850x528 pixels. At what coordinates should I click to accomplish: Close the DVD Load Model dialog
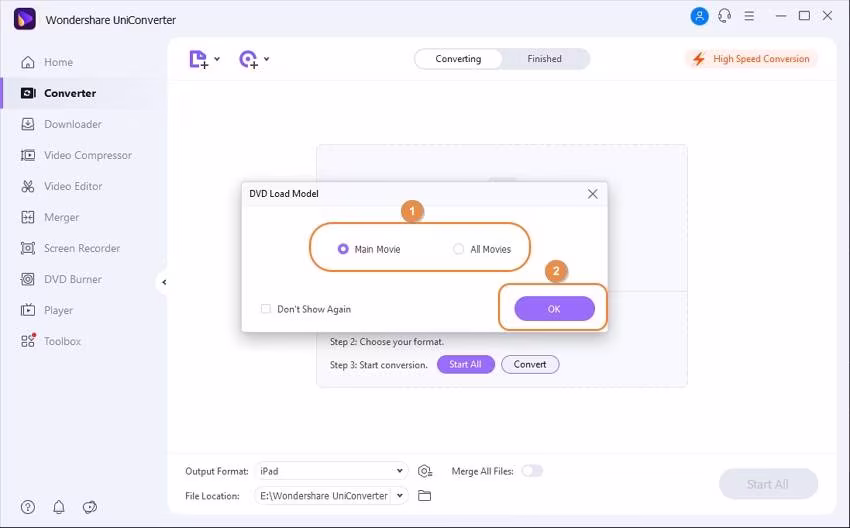pos(593,194)
